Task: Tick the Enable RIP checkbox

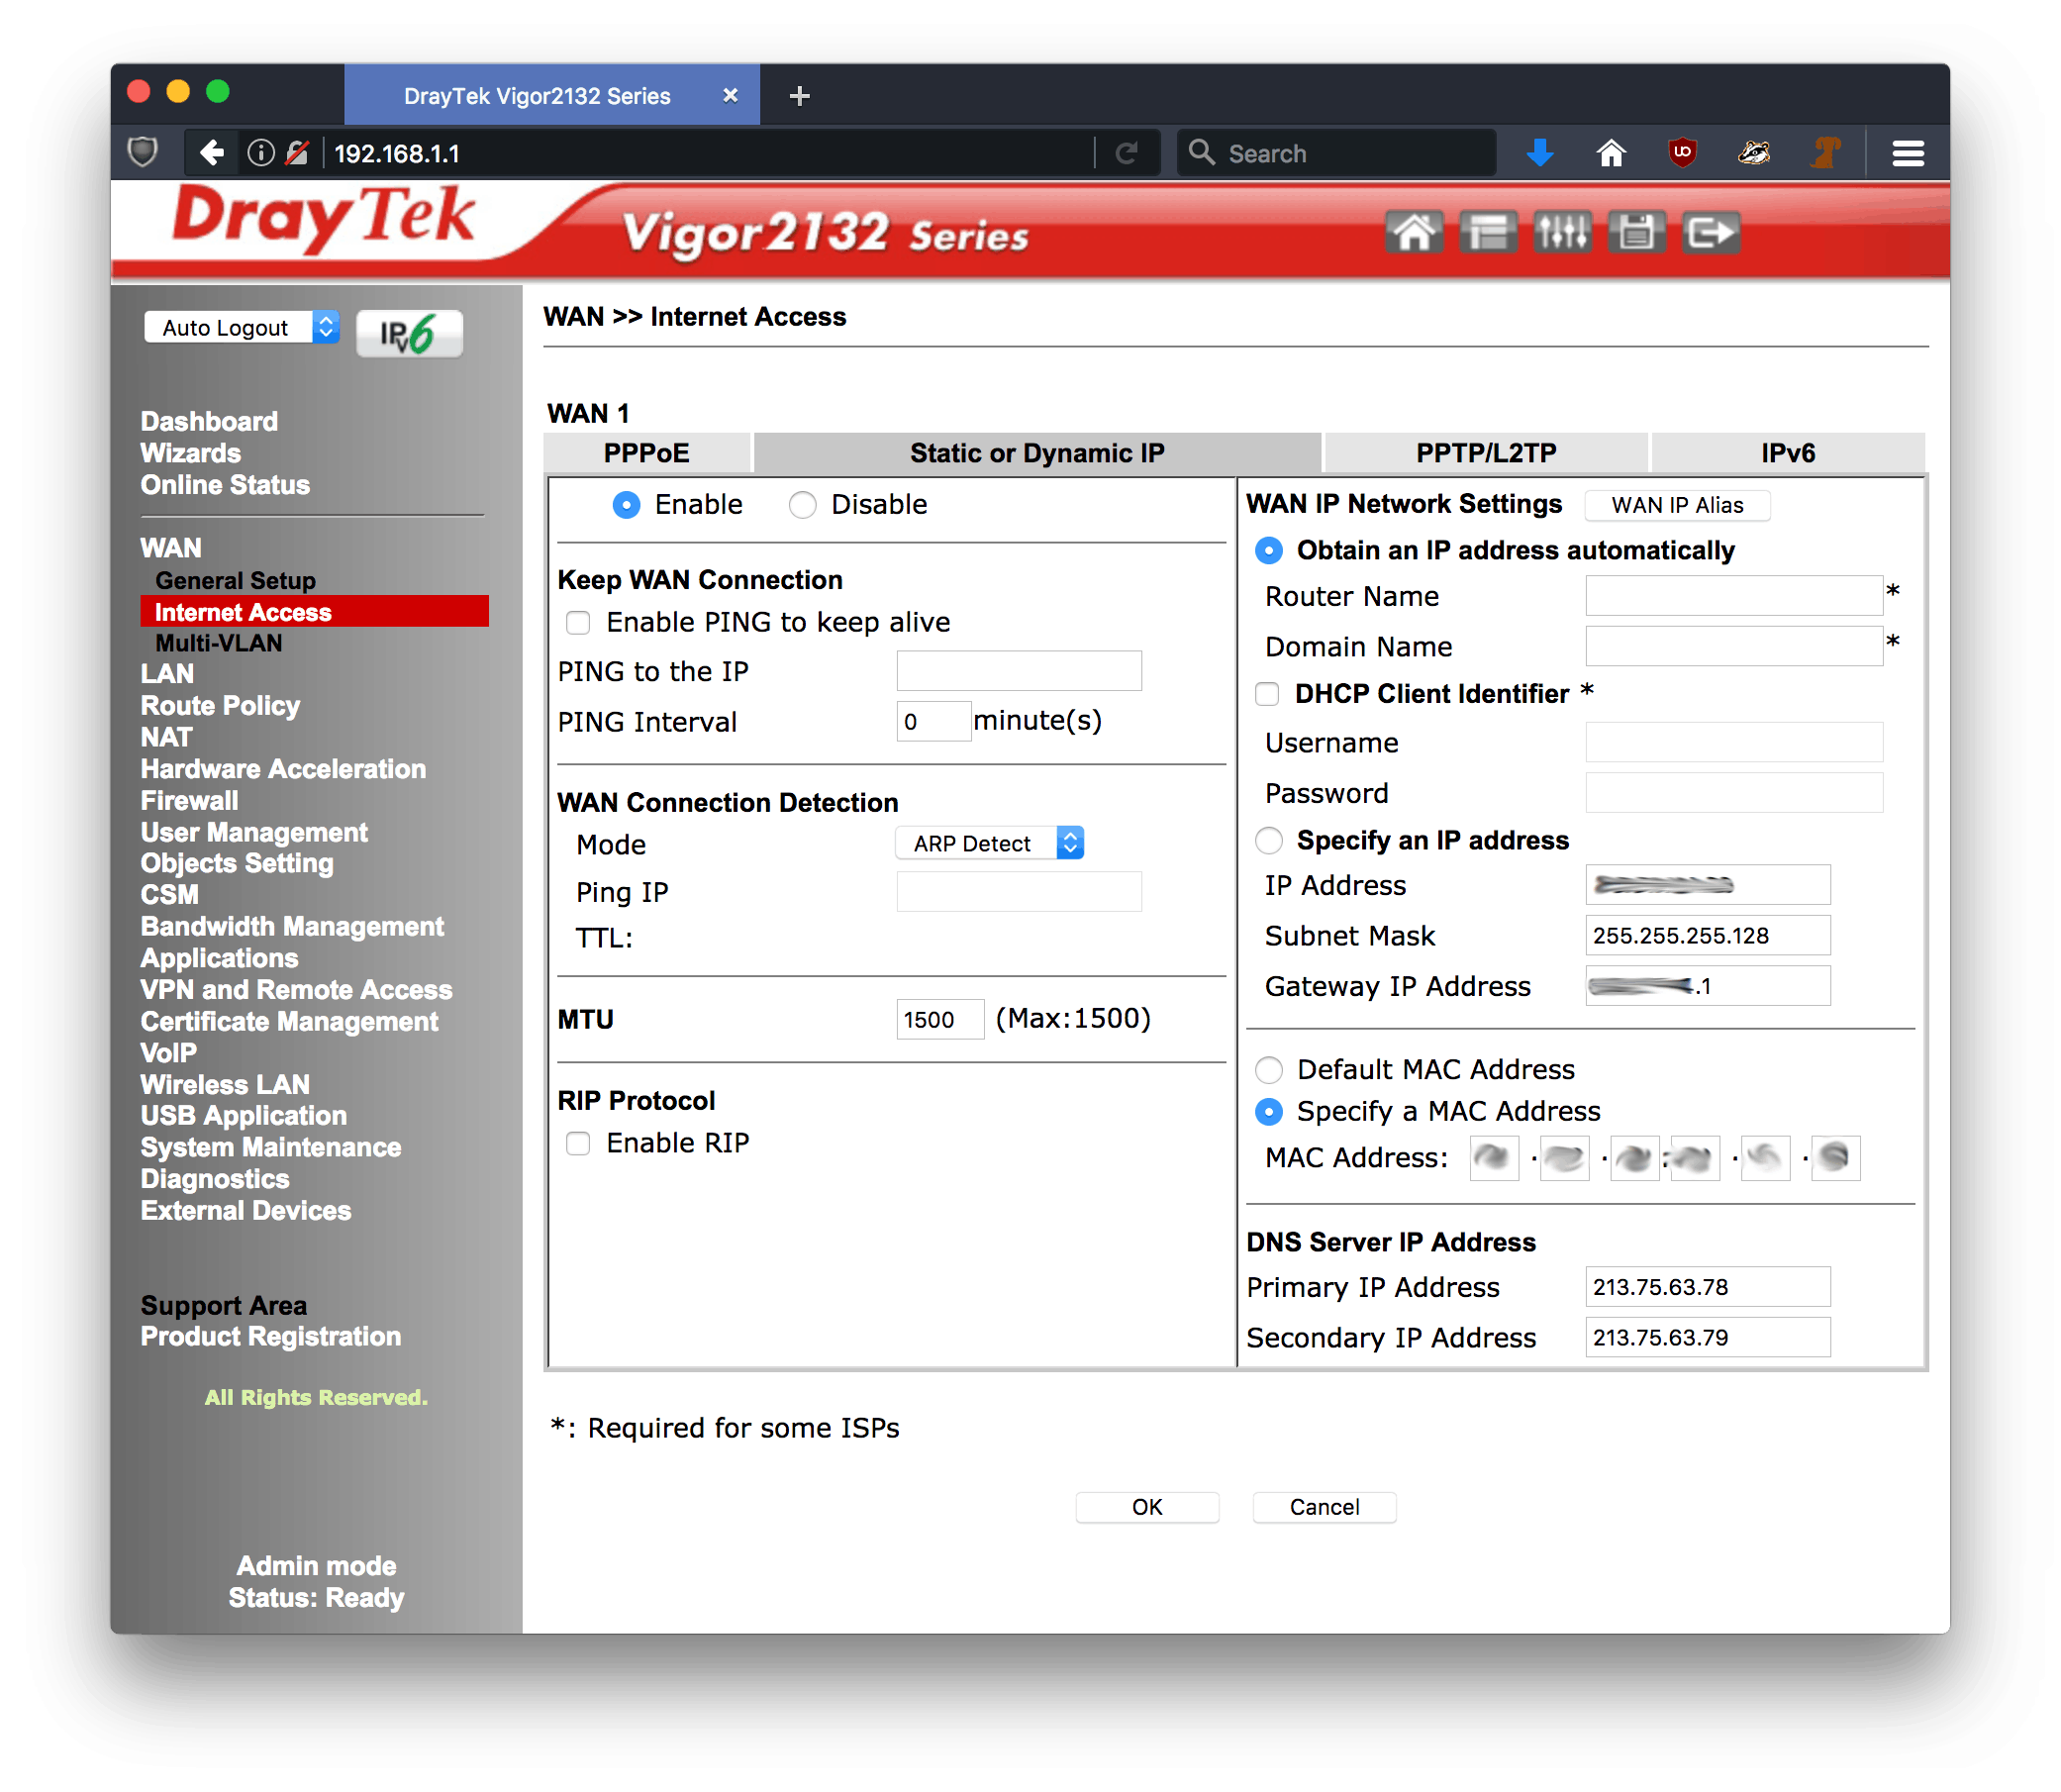Action: (x=578, y=1143)
